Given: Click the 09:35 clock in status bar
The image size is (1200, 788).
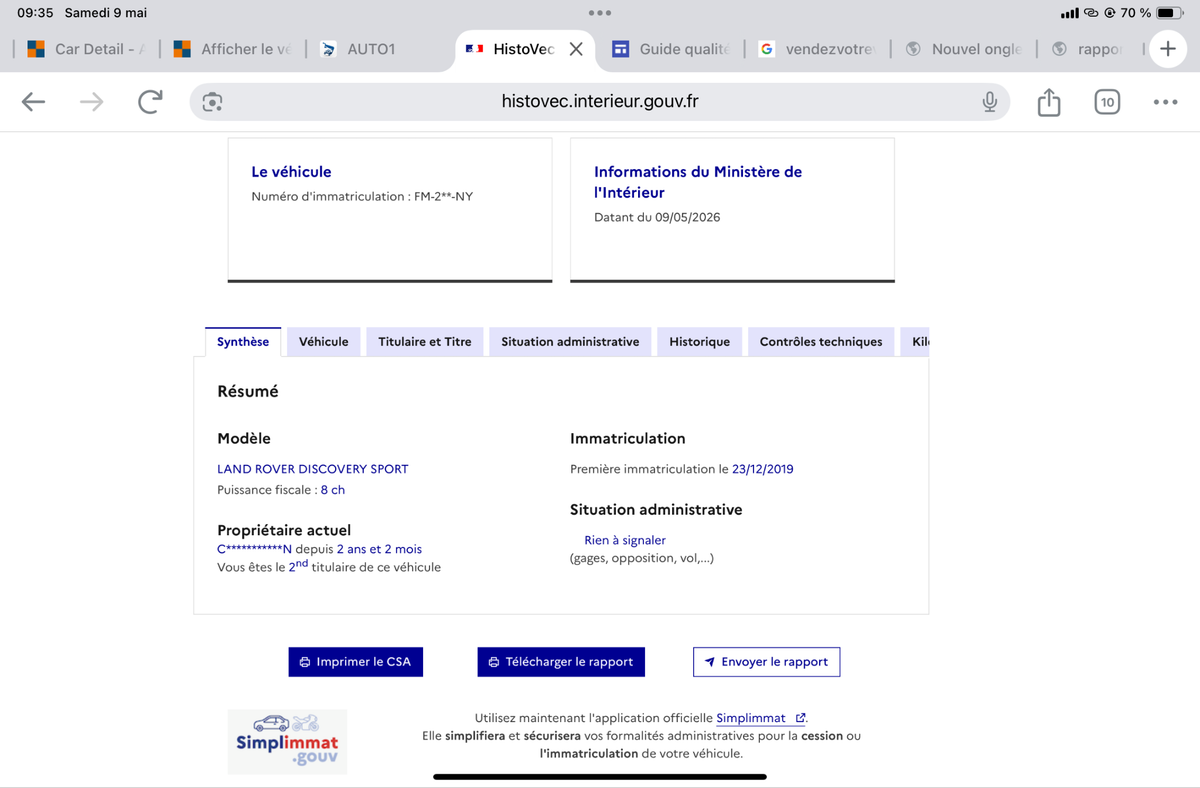Looking at the screenshot, I should [x=35, y=13].
